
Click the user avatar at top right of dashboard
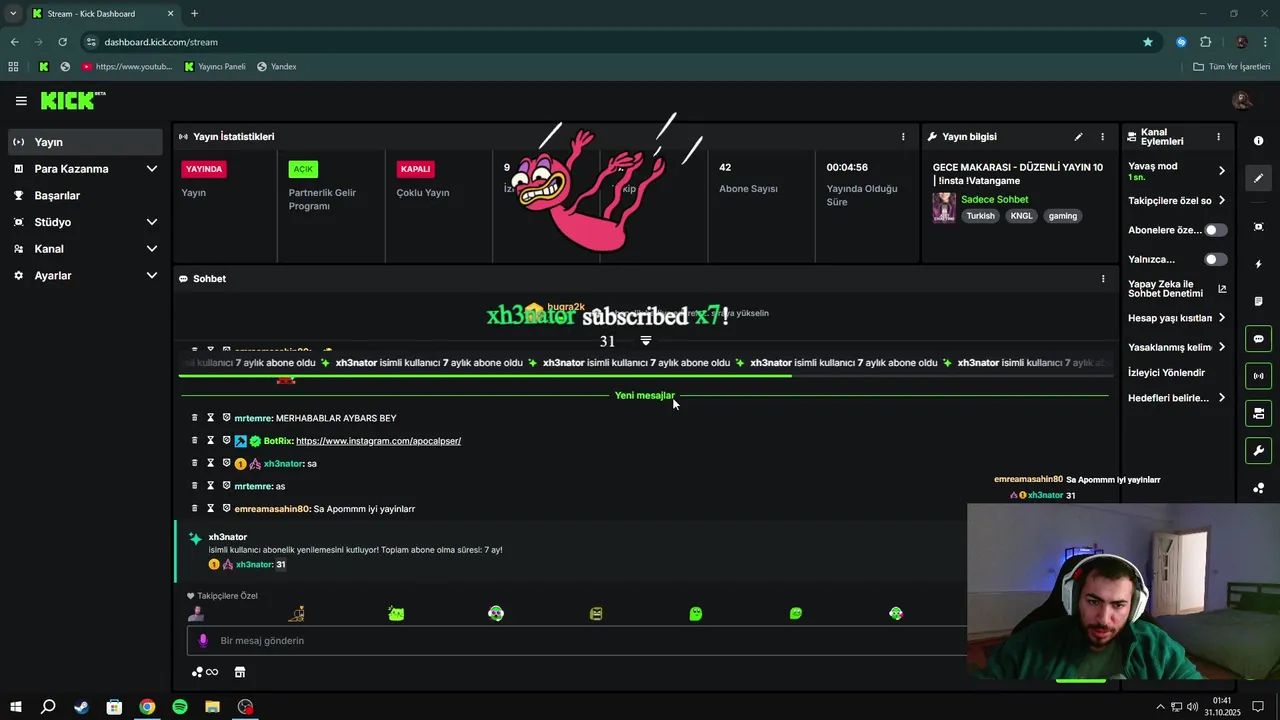point(1242,101)
